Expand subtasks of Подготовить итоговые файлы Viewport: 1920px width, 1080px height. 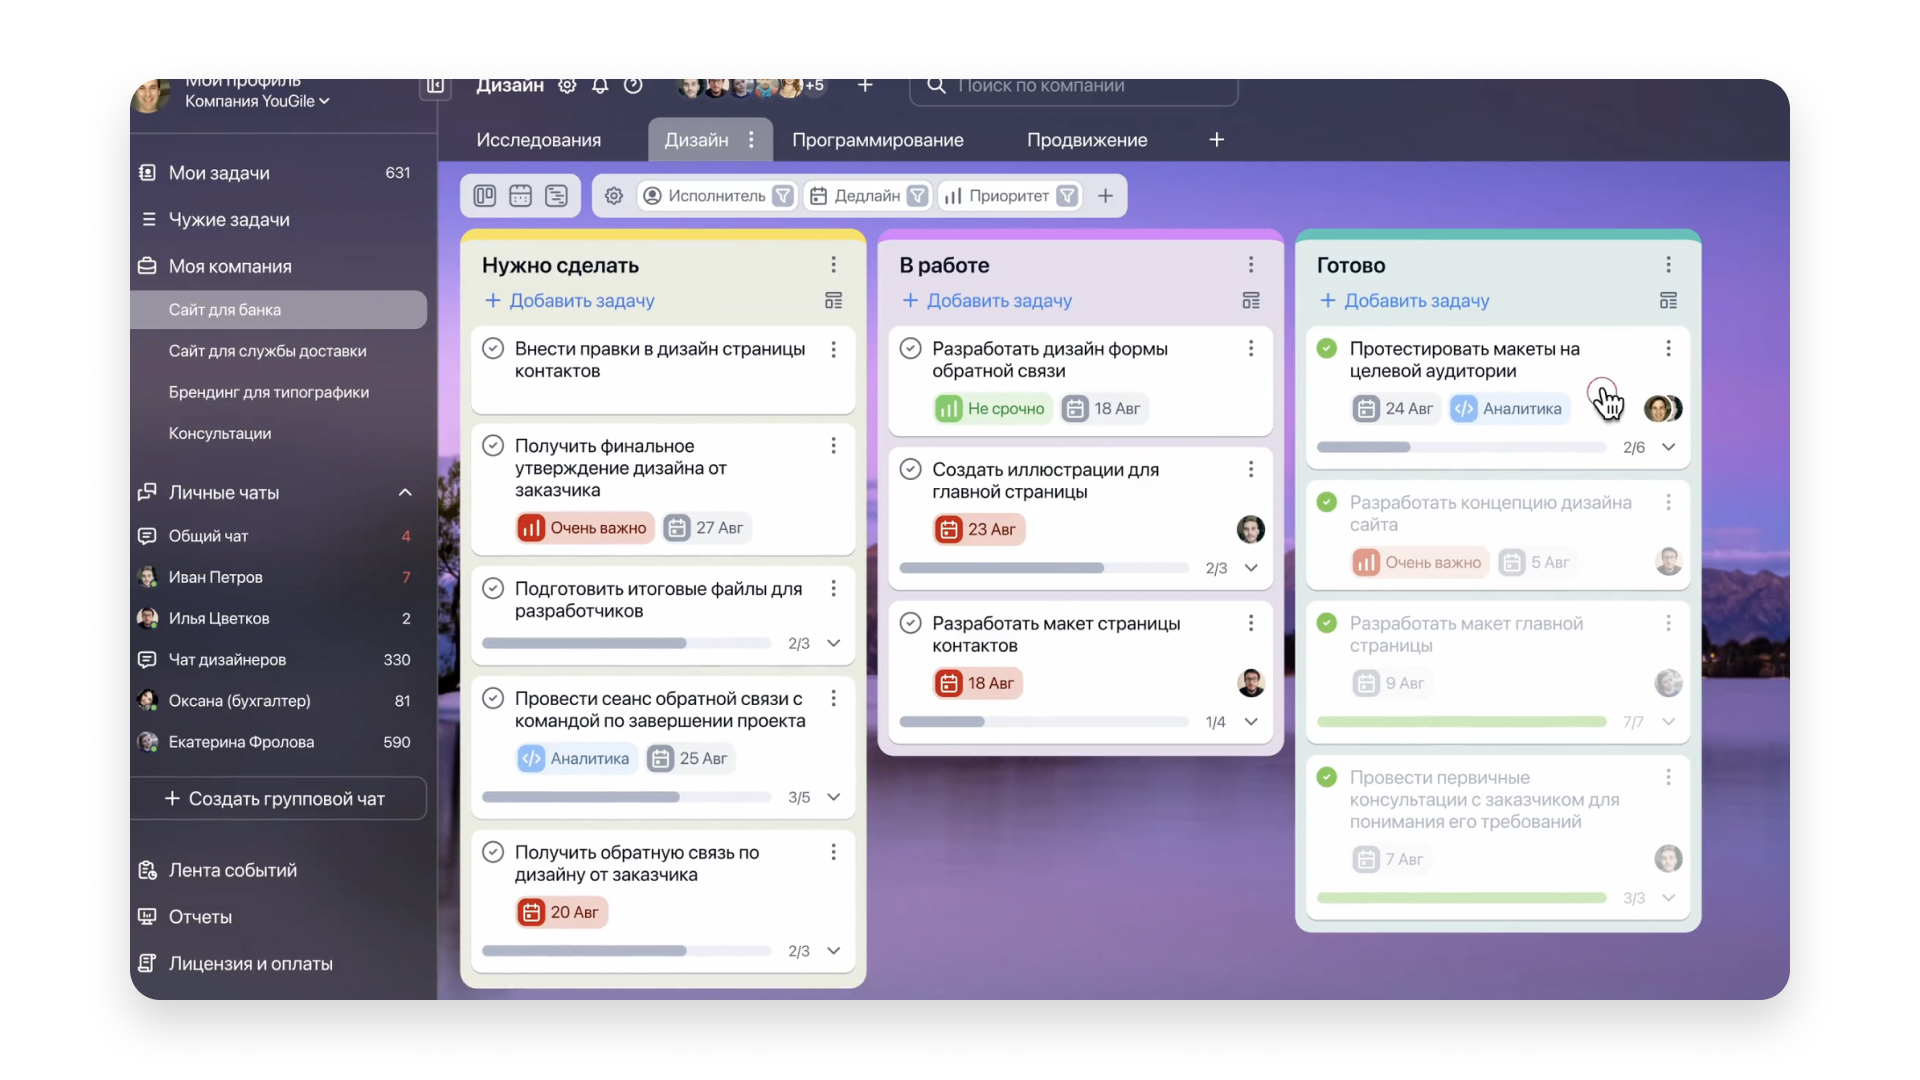tap(833, 643)
